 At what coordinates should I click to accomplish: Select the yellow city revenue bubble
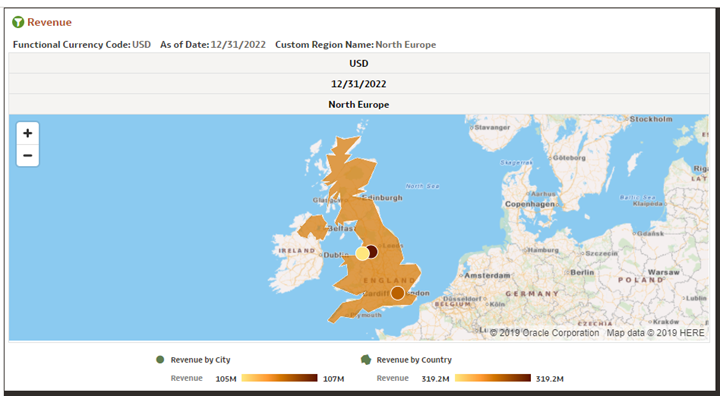point(362,254)
